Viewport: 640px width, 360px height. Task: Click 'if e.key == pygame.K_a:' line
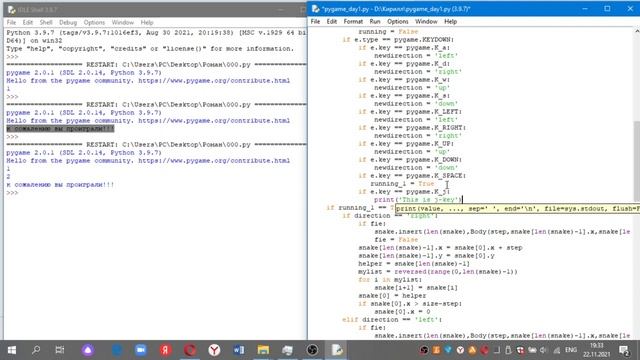(404, 48)
